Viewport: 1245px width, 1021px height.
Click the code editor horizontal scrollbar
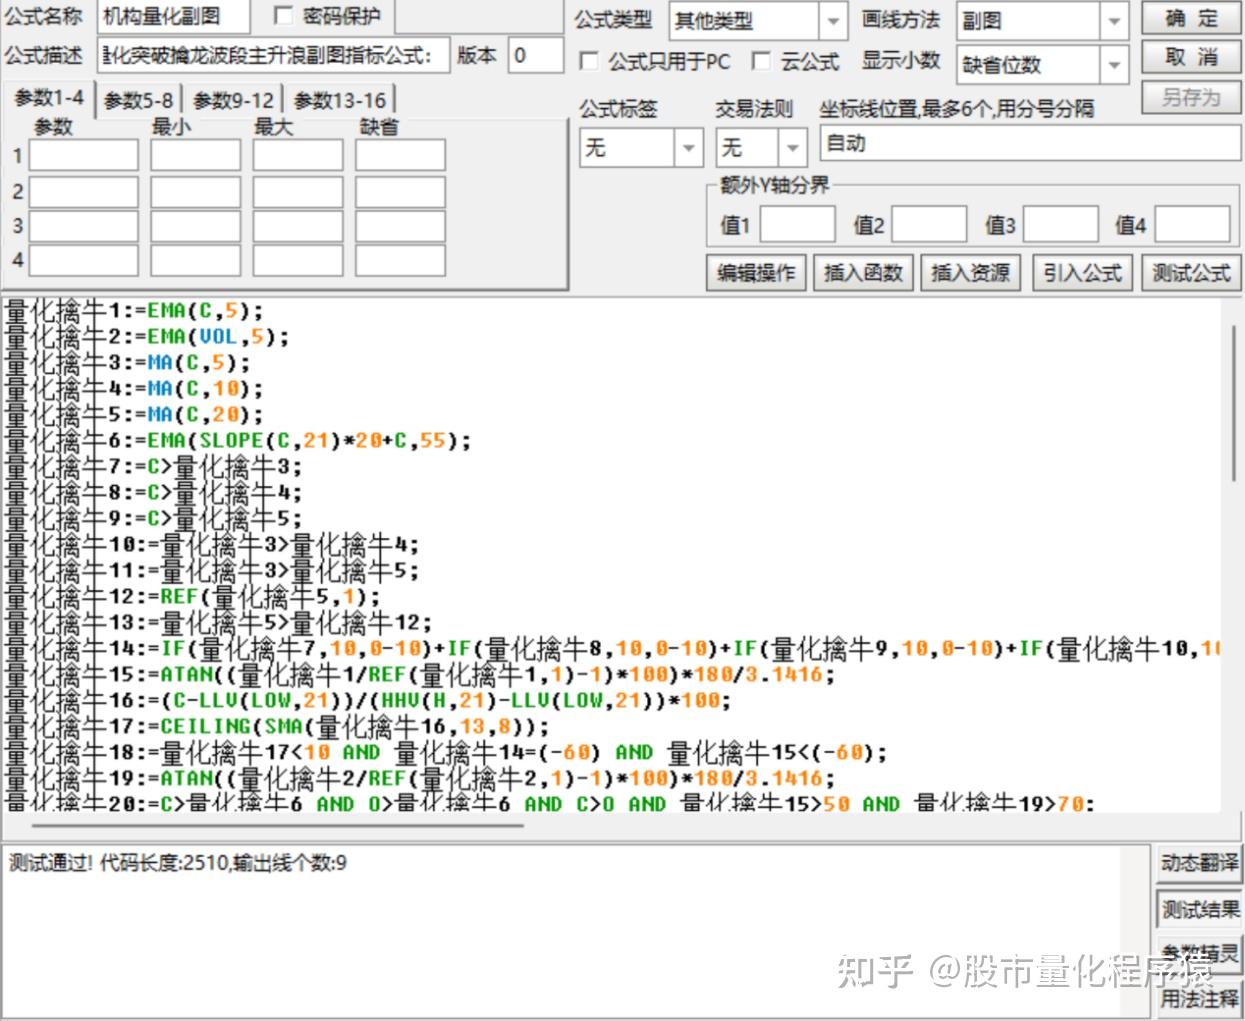(278, 826)
